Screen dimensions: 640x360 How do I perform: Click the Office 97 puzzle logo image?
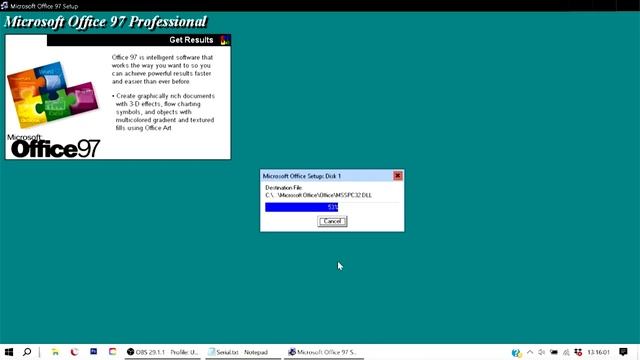click(x=53, y=94)
